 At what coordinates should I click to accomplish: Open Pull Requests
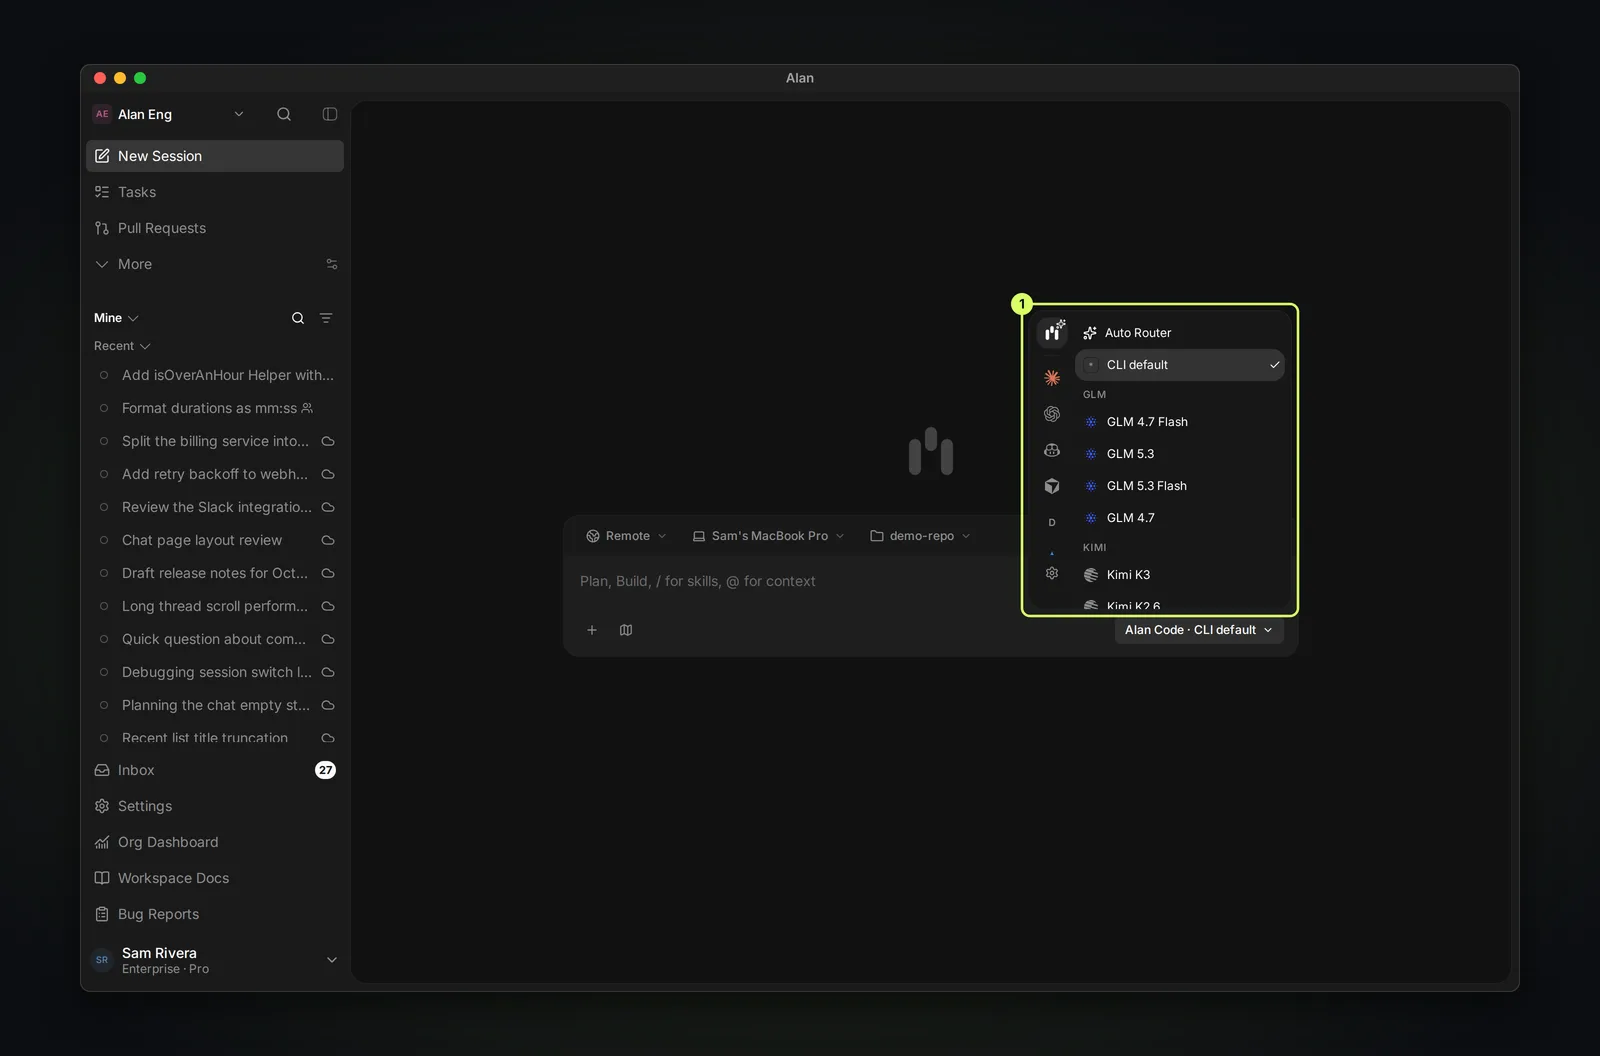click(x=214, y=228)
